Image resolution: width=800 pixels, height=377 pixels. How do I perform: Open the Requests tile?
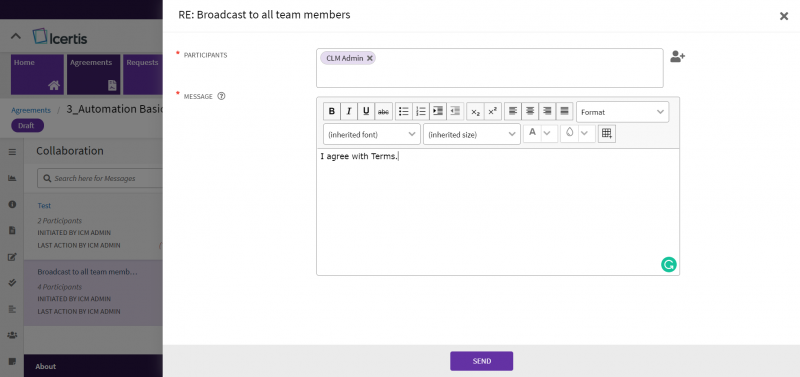point(143,74)
